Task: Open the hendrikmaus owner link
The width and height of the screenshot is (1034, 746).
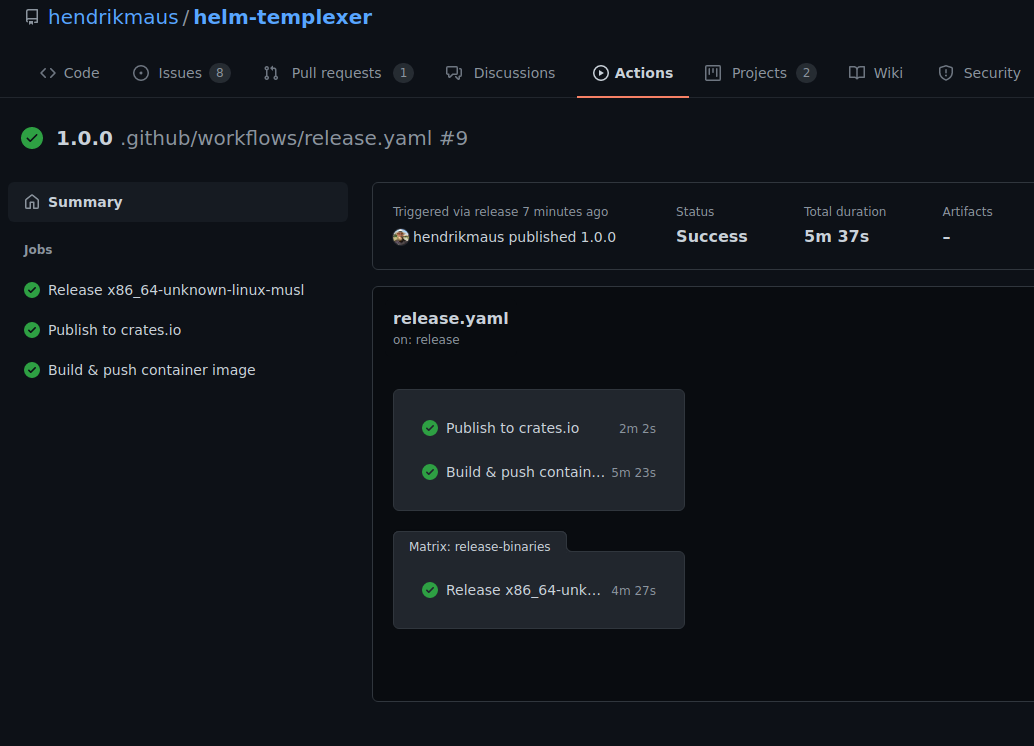Action: pos(113,17)
